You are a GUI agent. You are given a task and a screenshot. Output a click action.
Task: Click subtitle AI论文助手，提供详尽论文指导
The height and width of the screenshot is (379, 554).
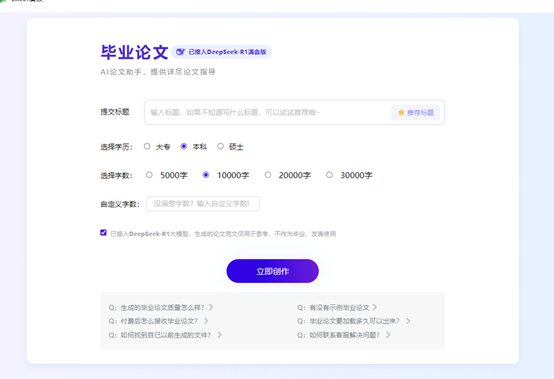click(158, 72)
